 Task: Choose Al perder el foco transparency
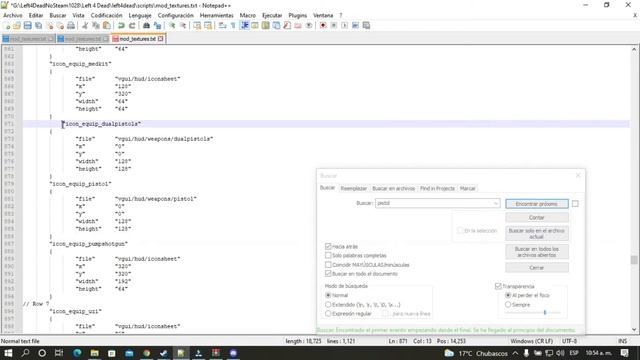click(x=508, y=295)
